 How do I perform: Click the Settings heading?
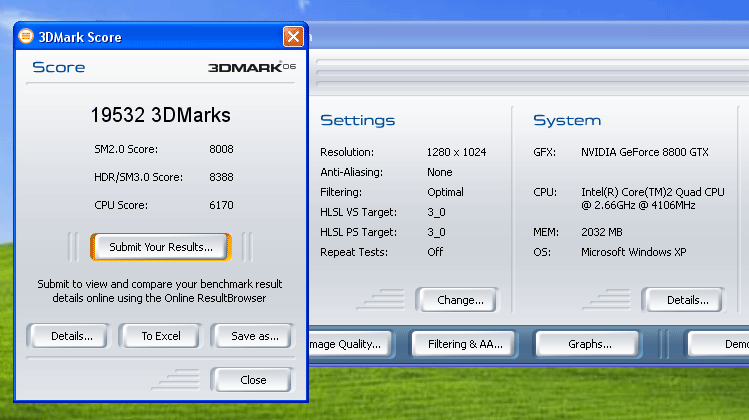pos(357,120)
